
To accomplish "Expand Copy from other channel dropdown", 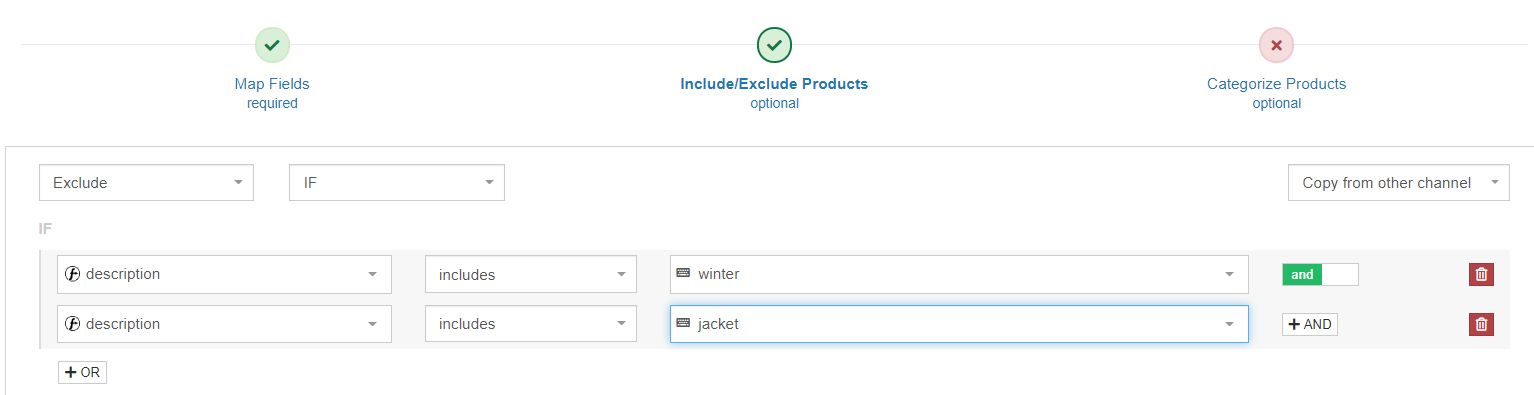I will point(1398,183).
